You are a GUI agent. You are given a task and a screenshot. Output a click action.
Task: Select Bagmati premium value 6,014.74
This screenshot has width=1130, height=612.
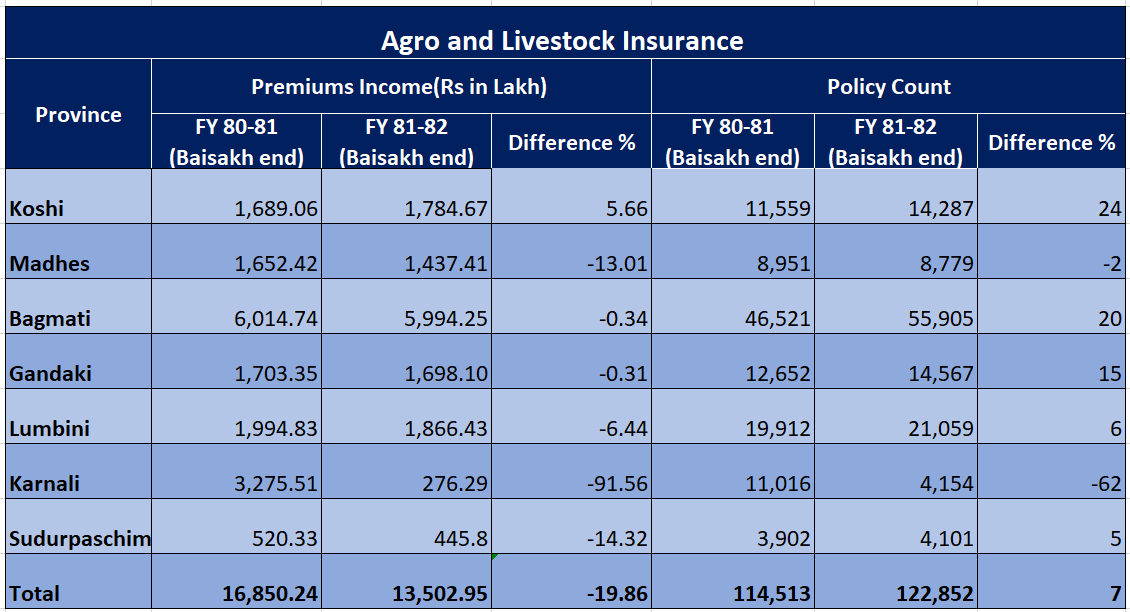(x=237, y=319)
